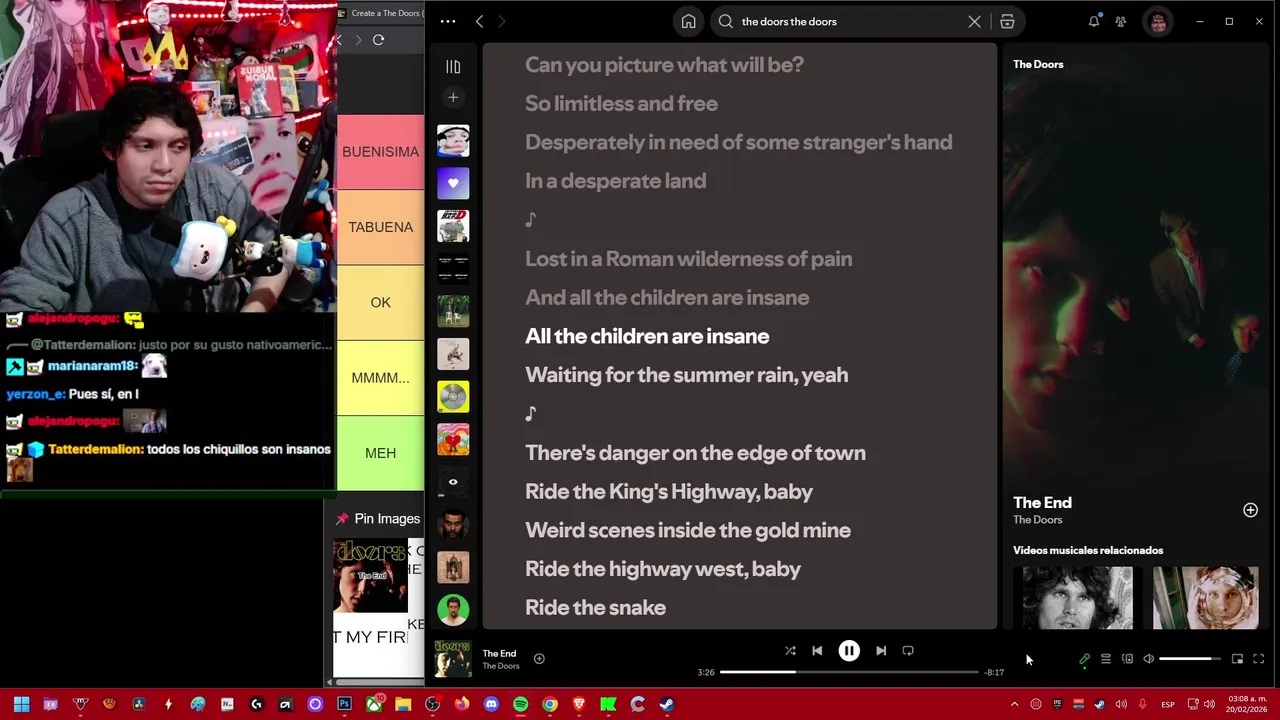
Task: Jump to lyric 'Ride the snake'
Action: (595, 608)
